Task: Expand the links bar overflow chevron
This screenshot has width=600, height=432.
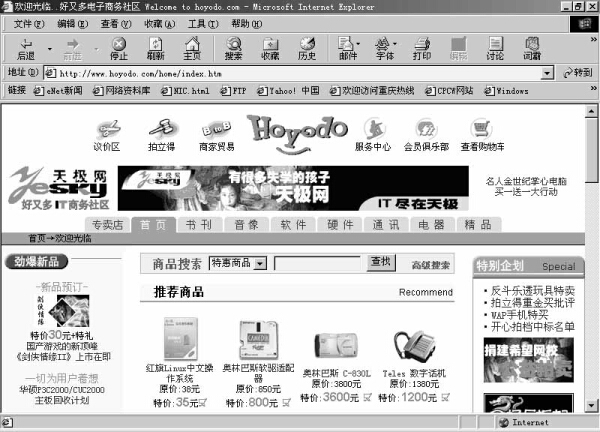Action: (x=593, y=88)
